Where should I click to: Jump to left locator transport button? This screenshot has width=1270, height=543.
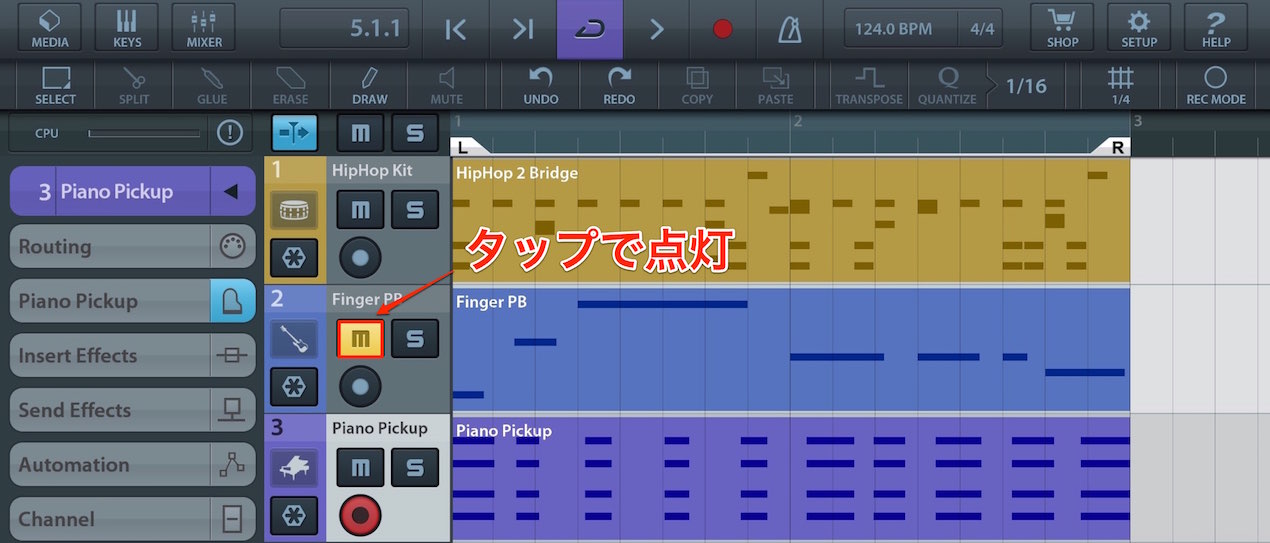point(456,29)
